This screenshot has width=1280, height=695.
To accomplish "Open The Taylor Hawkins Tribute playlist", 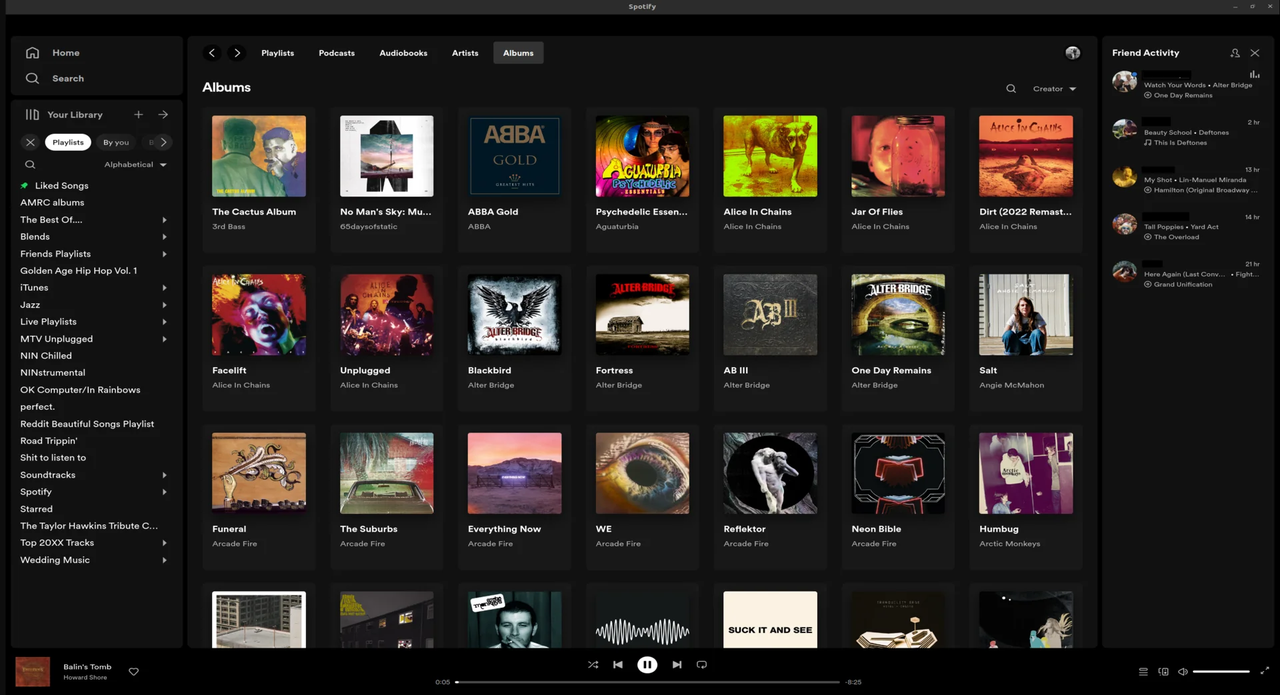I will click(x=89, y=526).
